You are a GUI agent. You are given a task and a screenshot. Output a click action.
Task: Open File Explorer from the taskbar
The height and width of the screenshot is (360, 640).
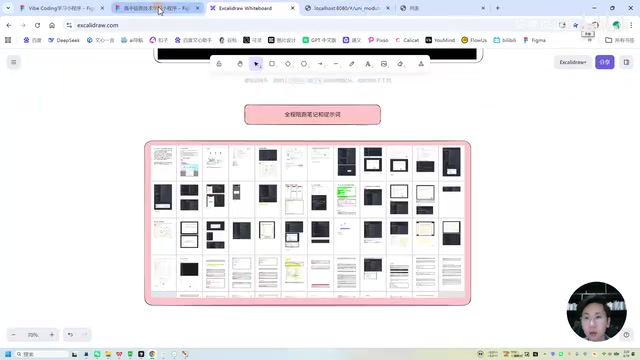tap(108, 354)
